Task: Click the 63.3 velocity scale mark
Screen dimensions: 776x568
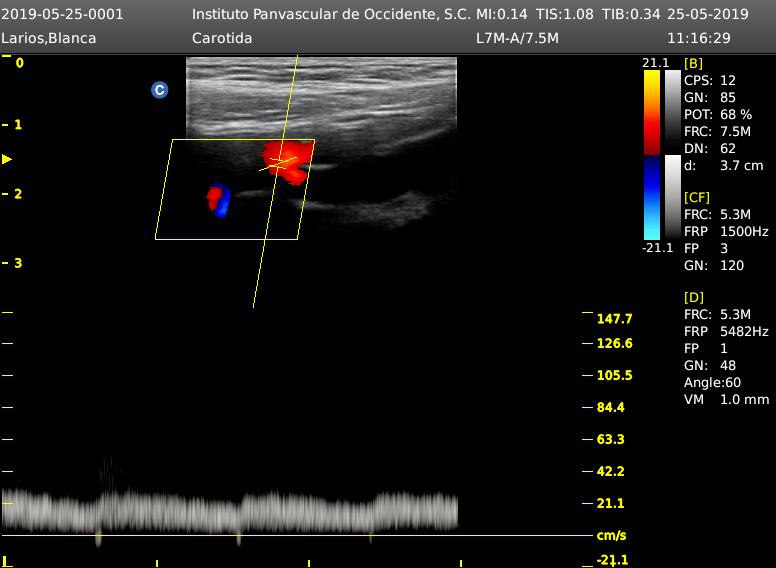Action: (x=610, y=439)
